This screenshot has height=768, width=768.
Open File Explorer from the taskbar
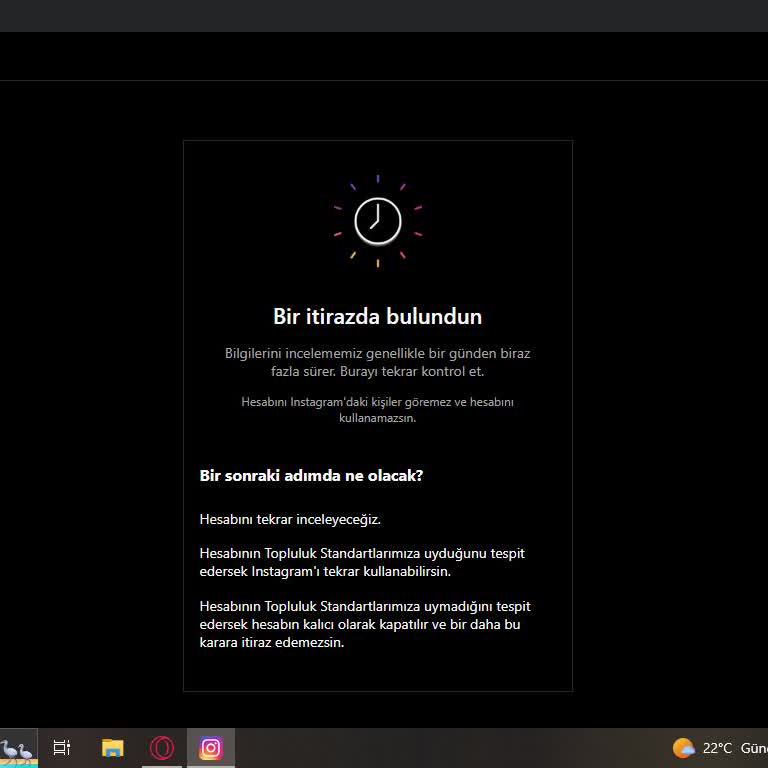point(113,748)
